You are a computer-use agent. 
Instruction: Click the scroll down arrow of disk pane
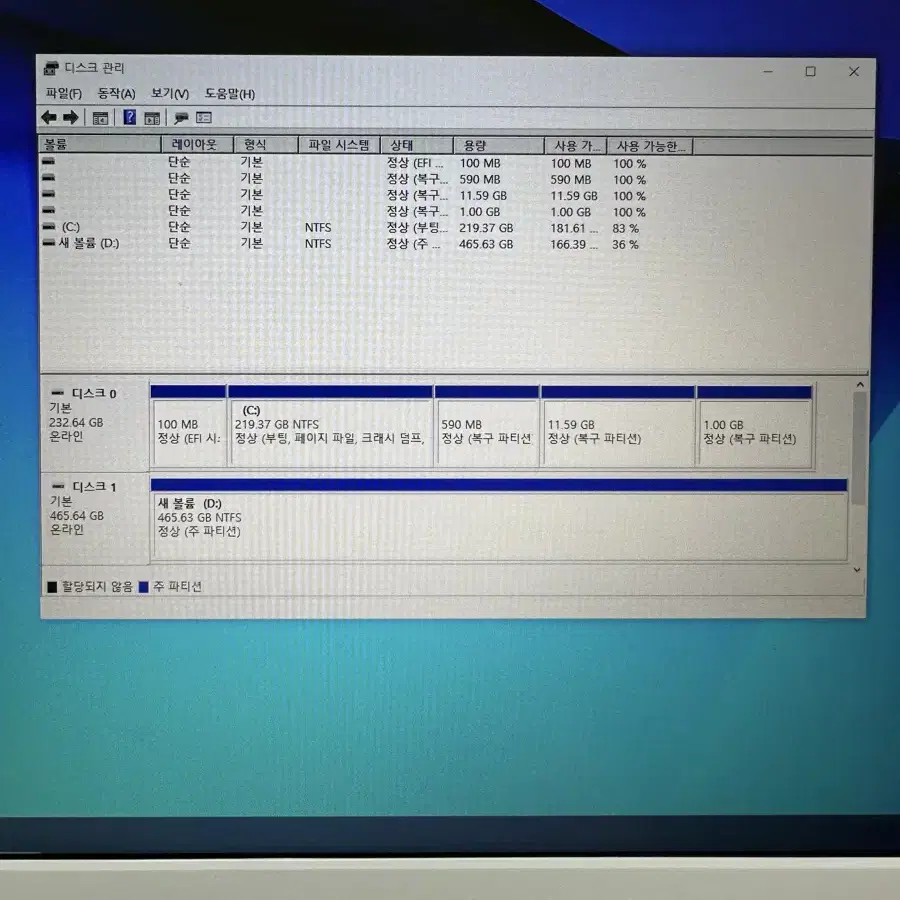pyautogui.click(x=857, y=569)
